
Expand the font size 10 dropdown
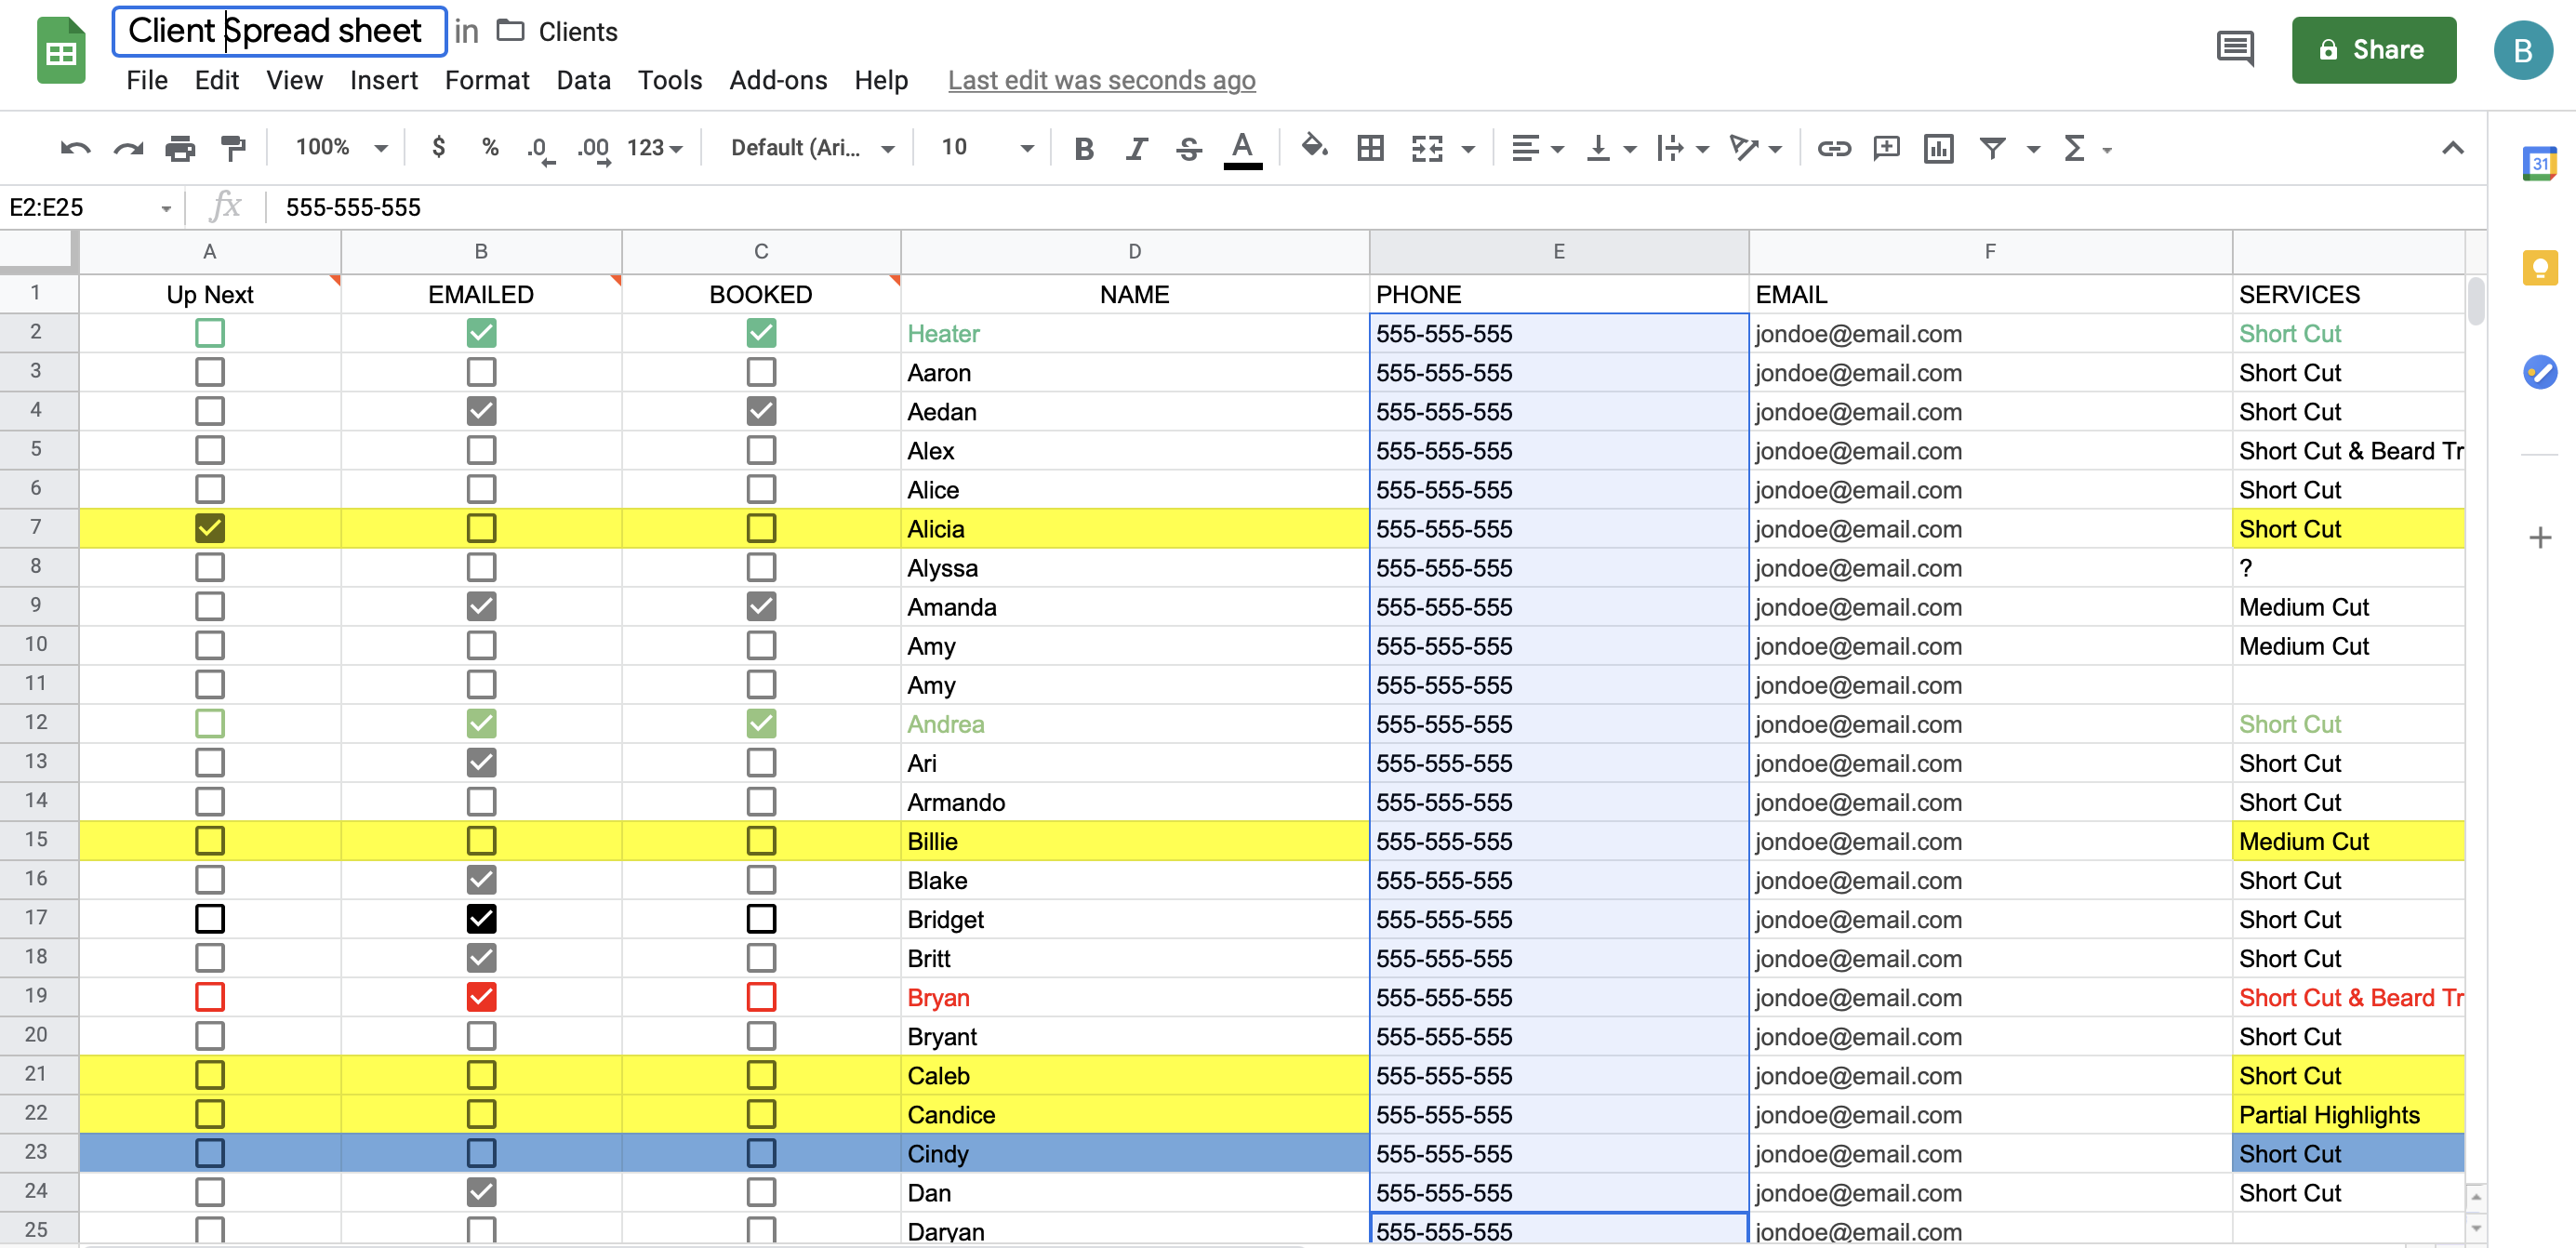click(x=986, y=148)
